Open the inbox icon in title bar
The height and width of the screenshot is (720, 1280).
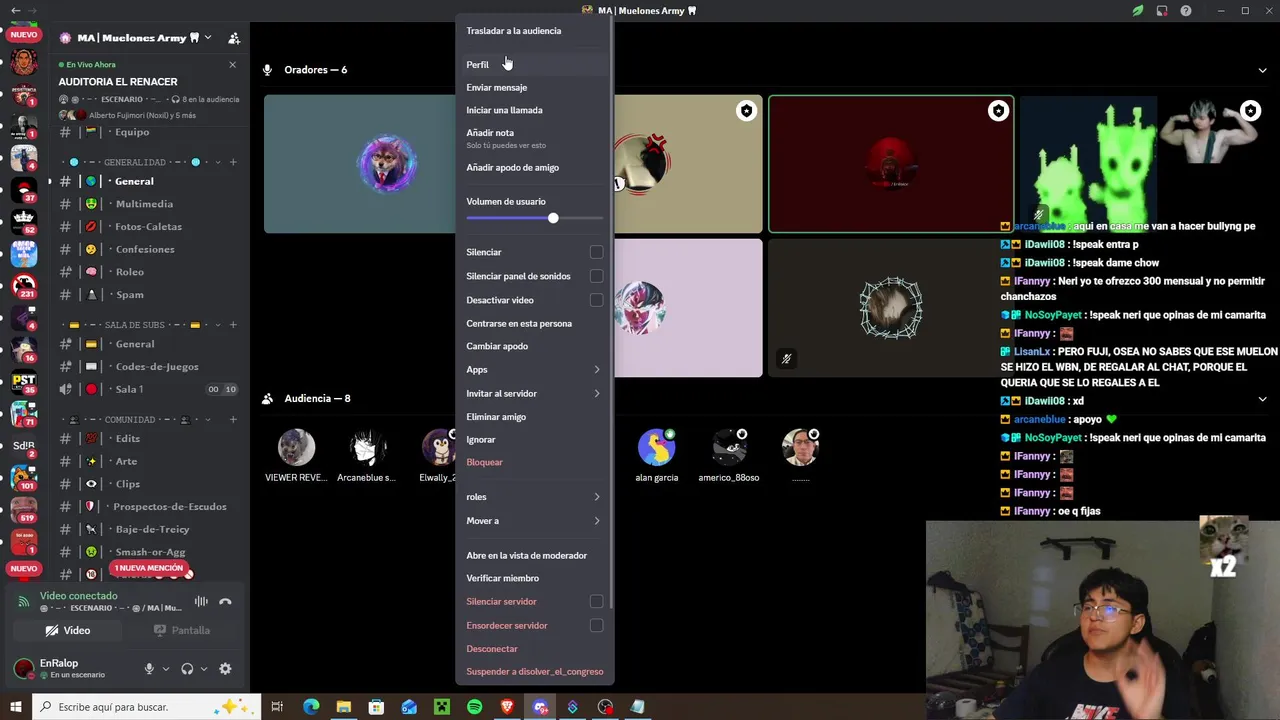[1162, 10]
